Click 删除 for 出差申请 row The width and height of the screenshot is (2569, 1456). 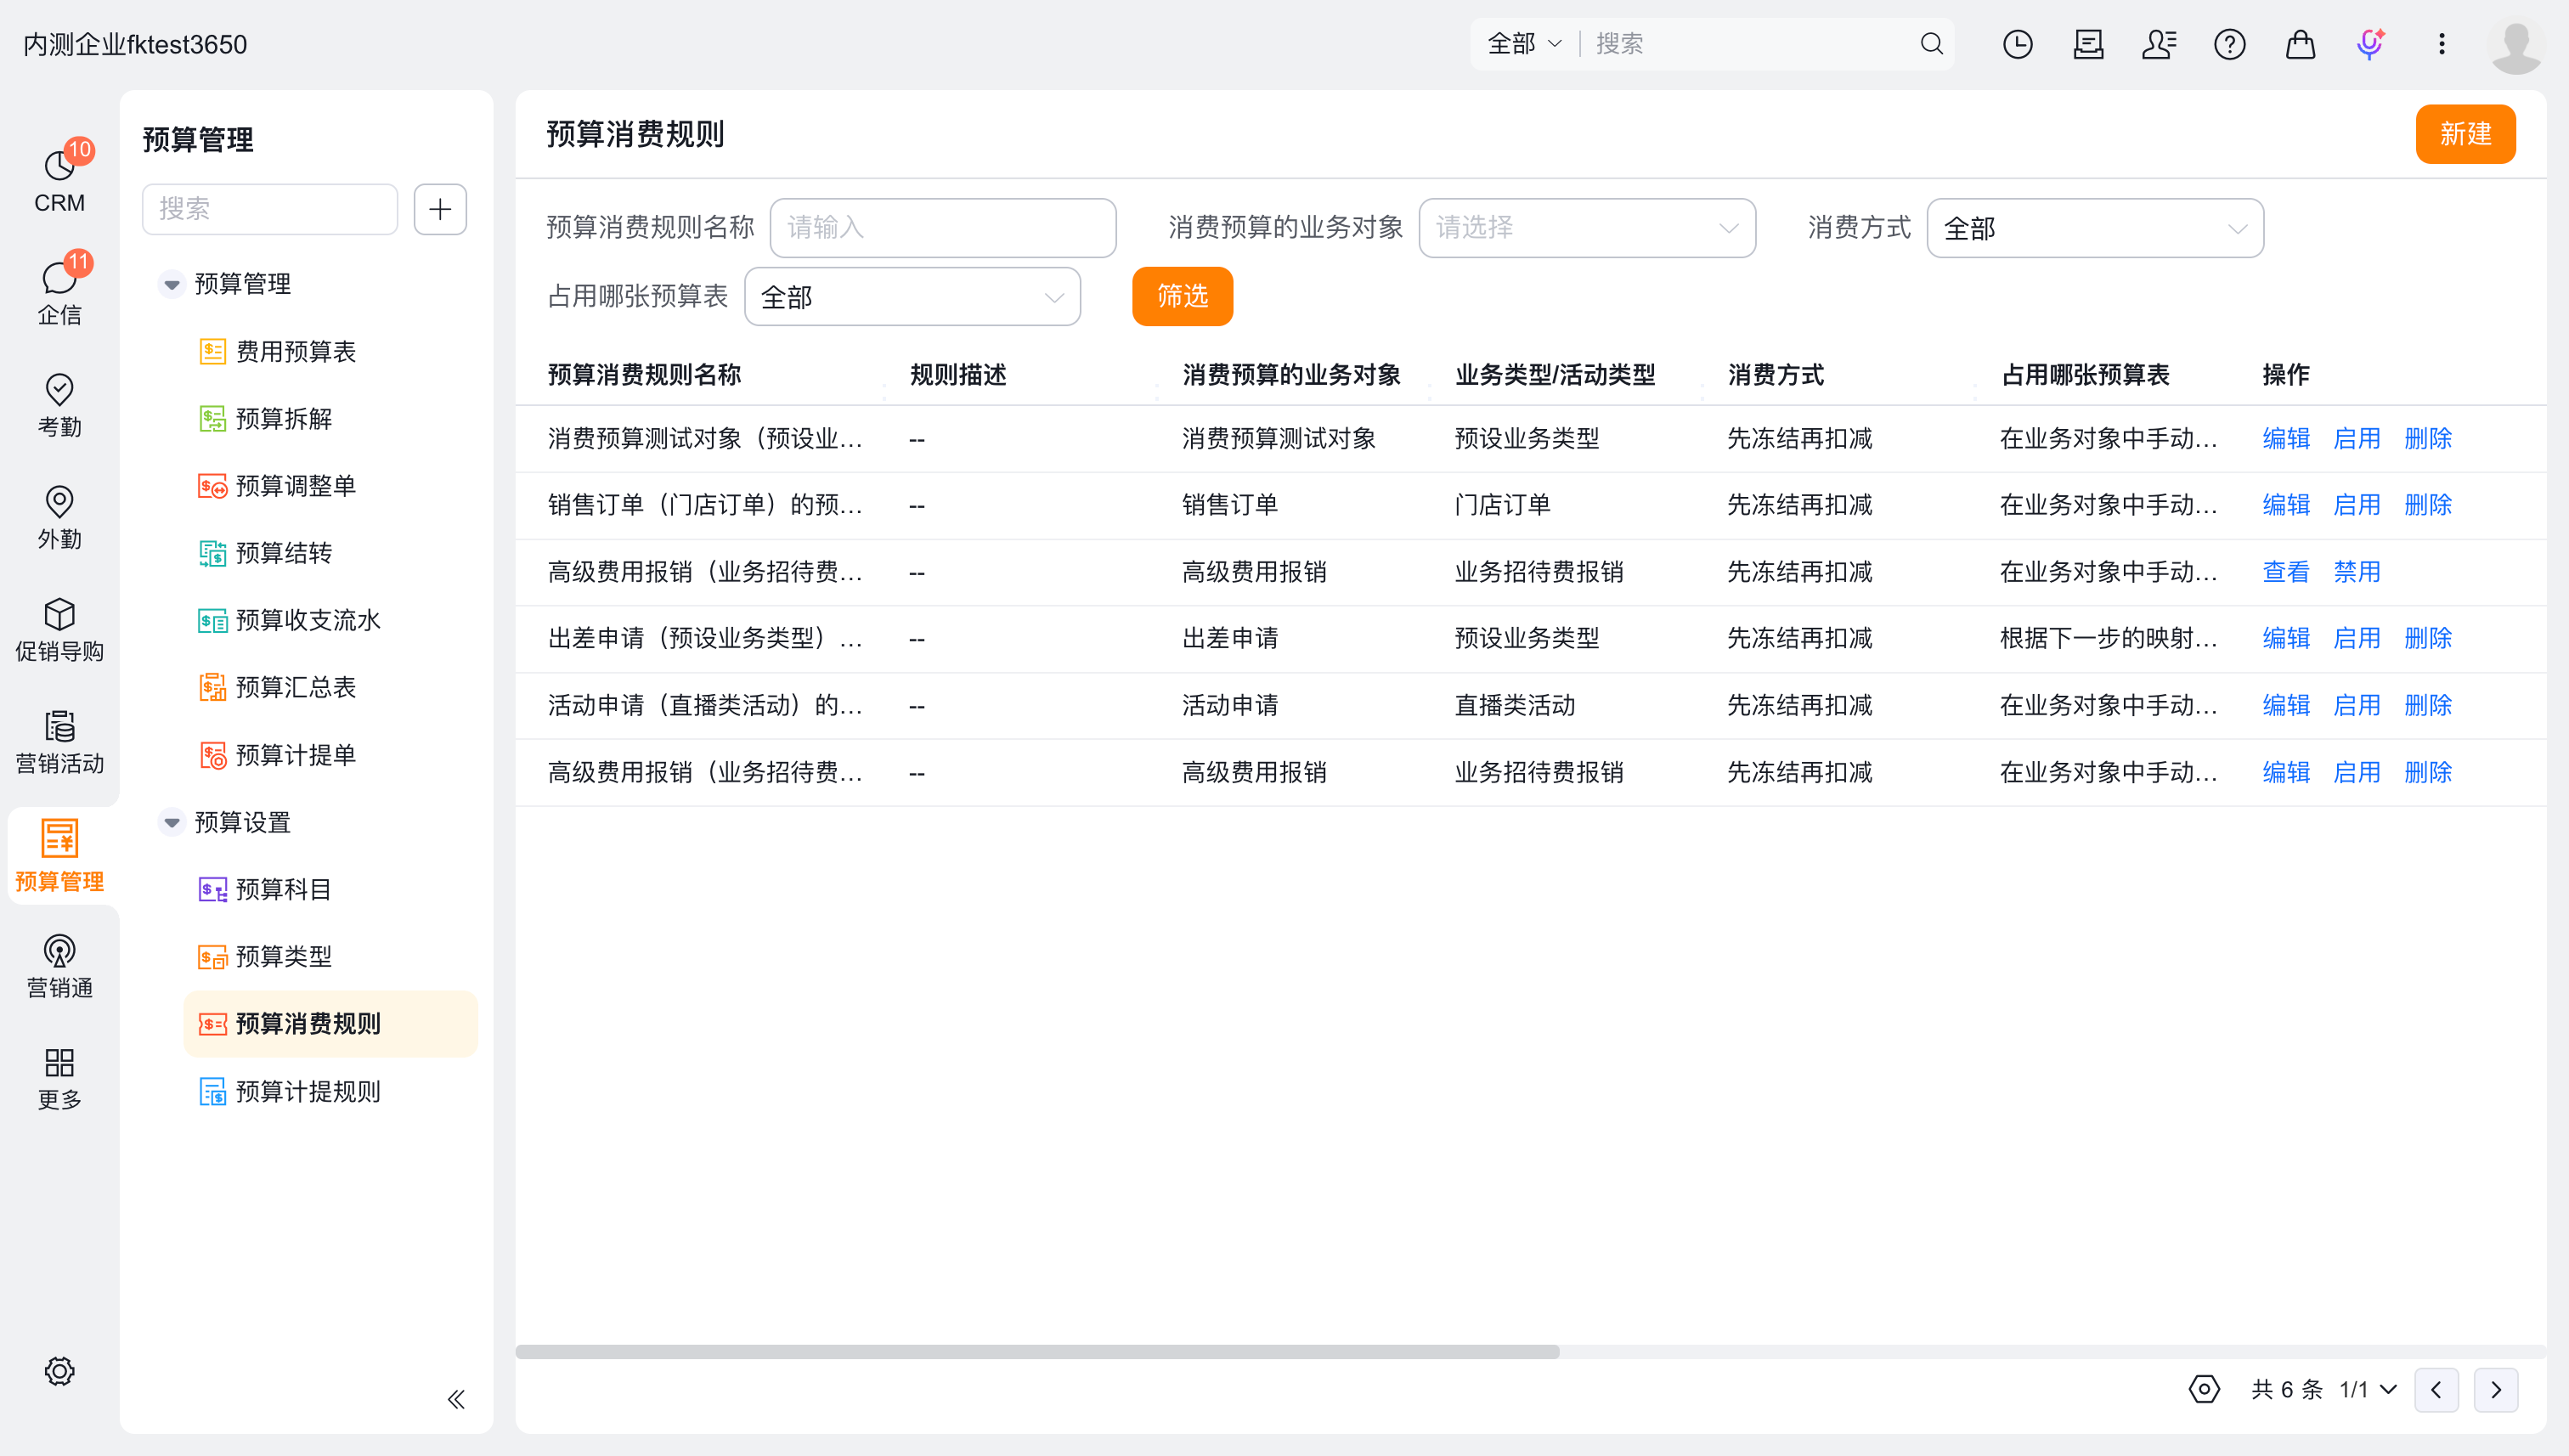click(2428, 638)
